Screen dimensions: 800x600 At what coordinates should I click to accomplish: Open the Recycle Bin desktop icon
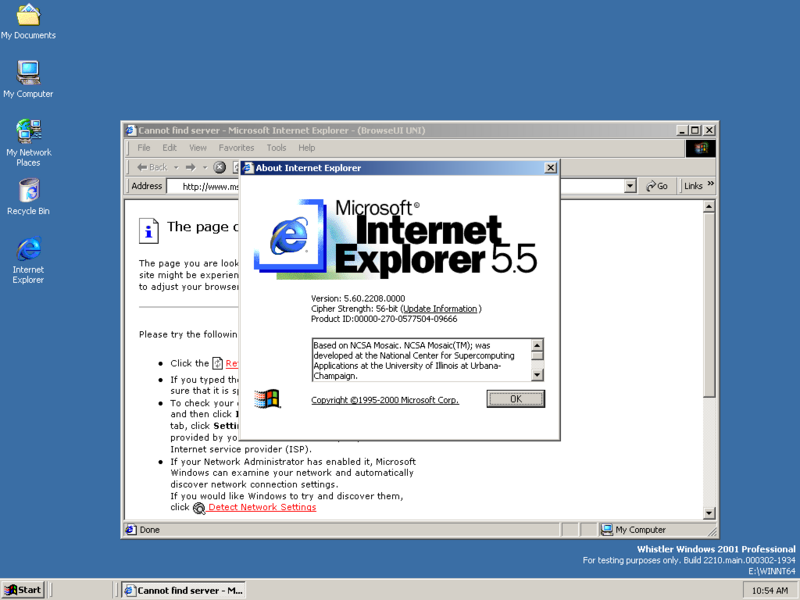click(x=28, y=196)
